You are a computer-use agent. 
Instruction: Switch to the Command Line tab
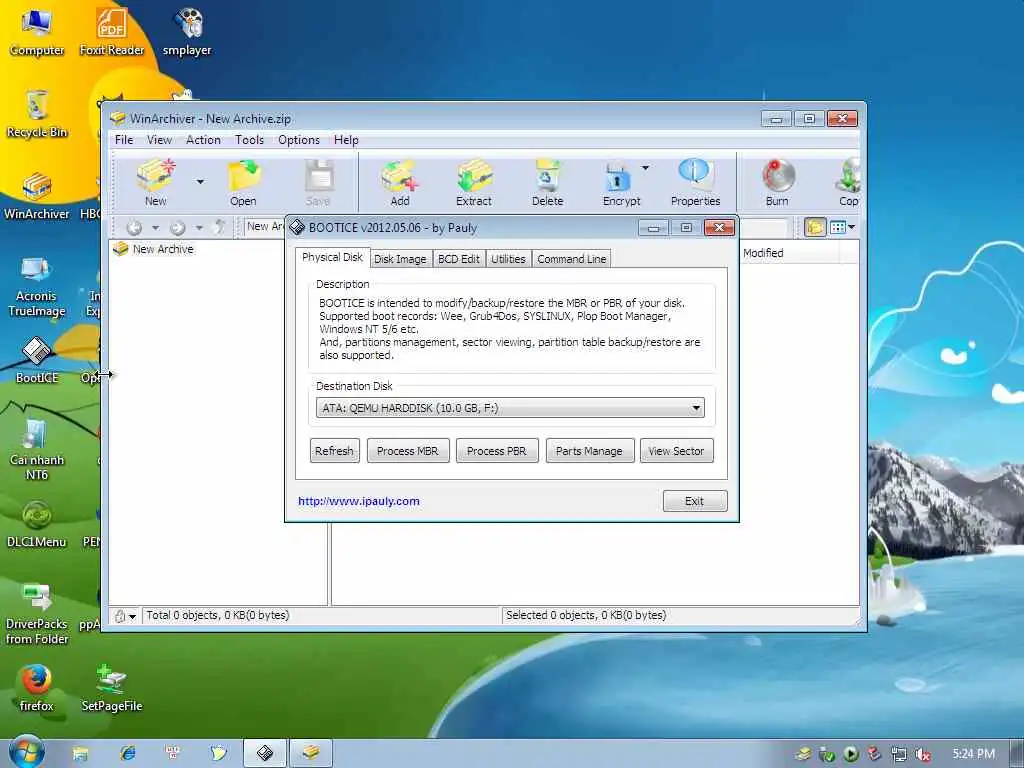click(x=571, y=259)
